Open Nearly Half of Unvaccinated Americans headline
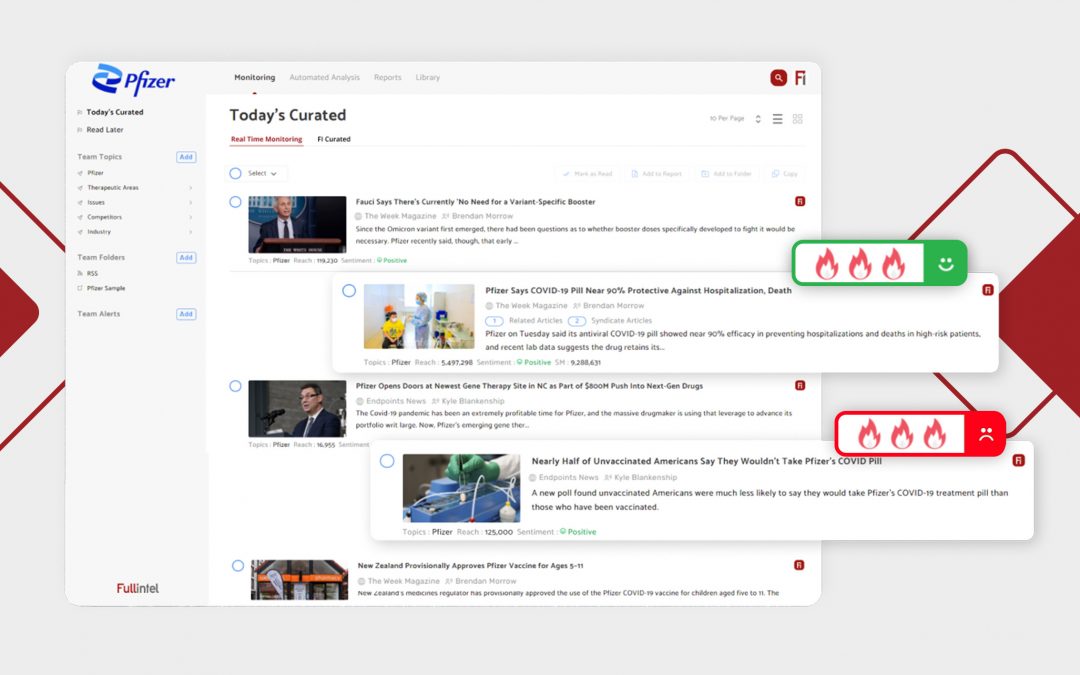 (x=706, y=461)
